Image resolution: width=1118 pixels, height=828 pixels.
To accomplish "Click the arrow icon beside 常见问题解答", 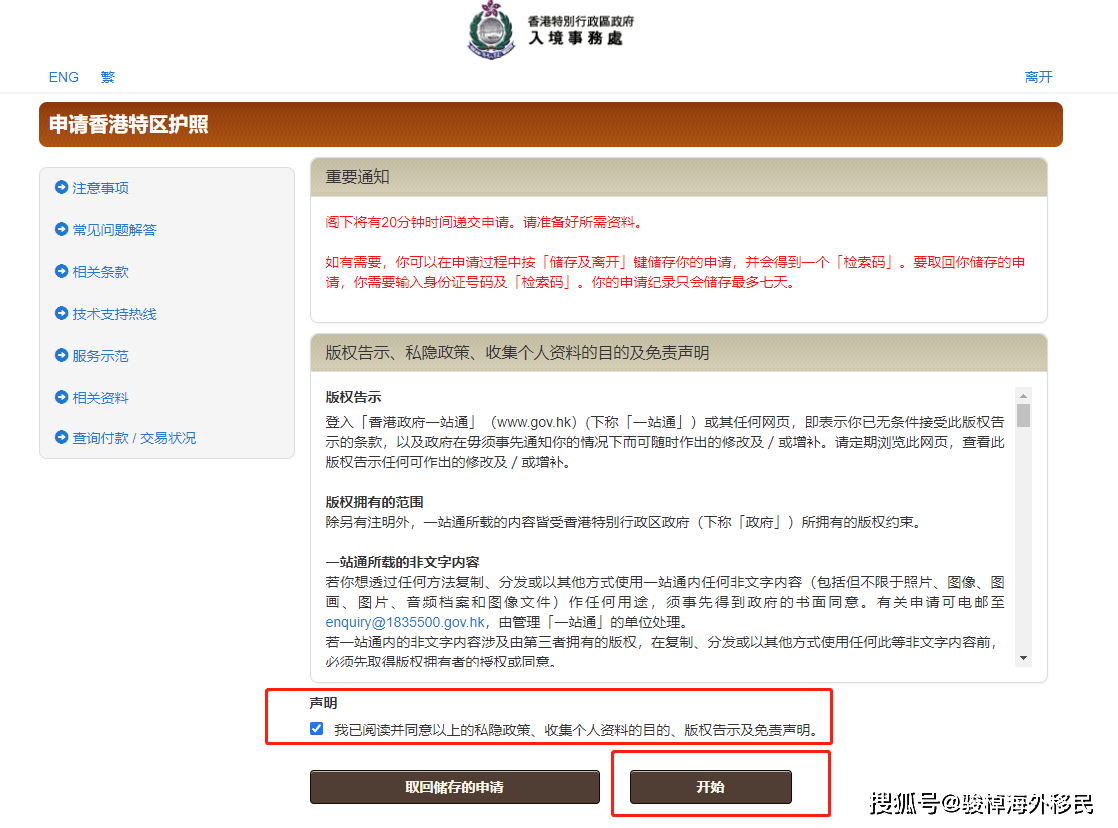I will [x=62, y=229].
